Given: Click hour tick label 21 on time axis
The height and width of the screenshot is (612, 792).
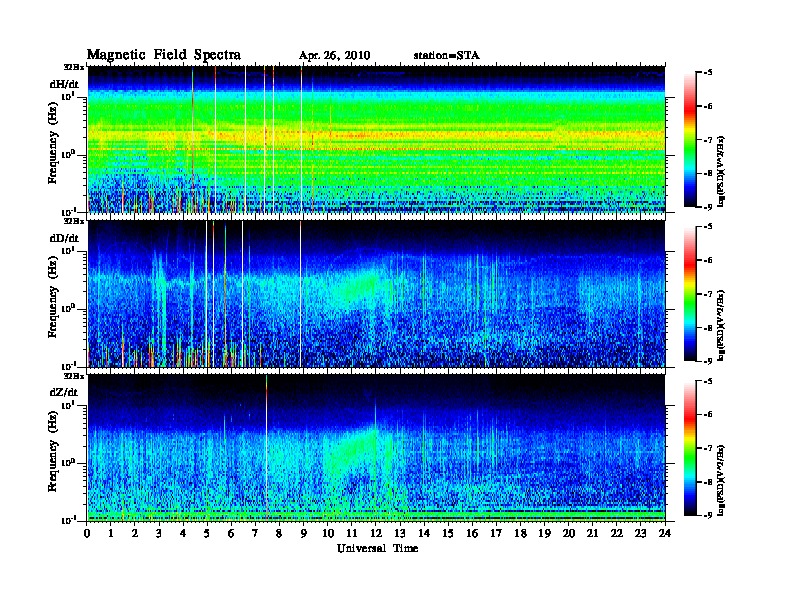Looking at the screenshot, I should click(x=592, y=534).
